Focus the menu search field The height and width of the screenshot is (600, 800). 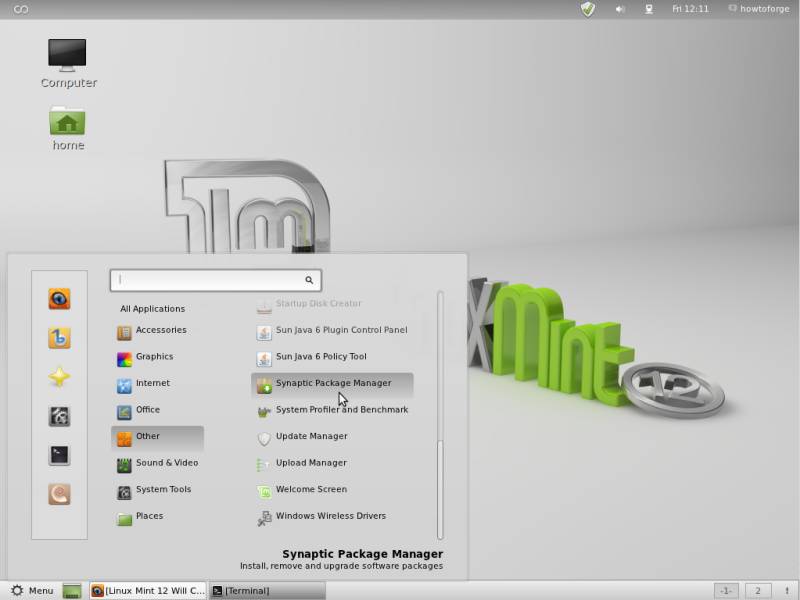[x=216, y=280]
